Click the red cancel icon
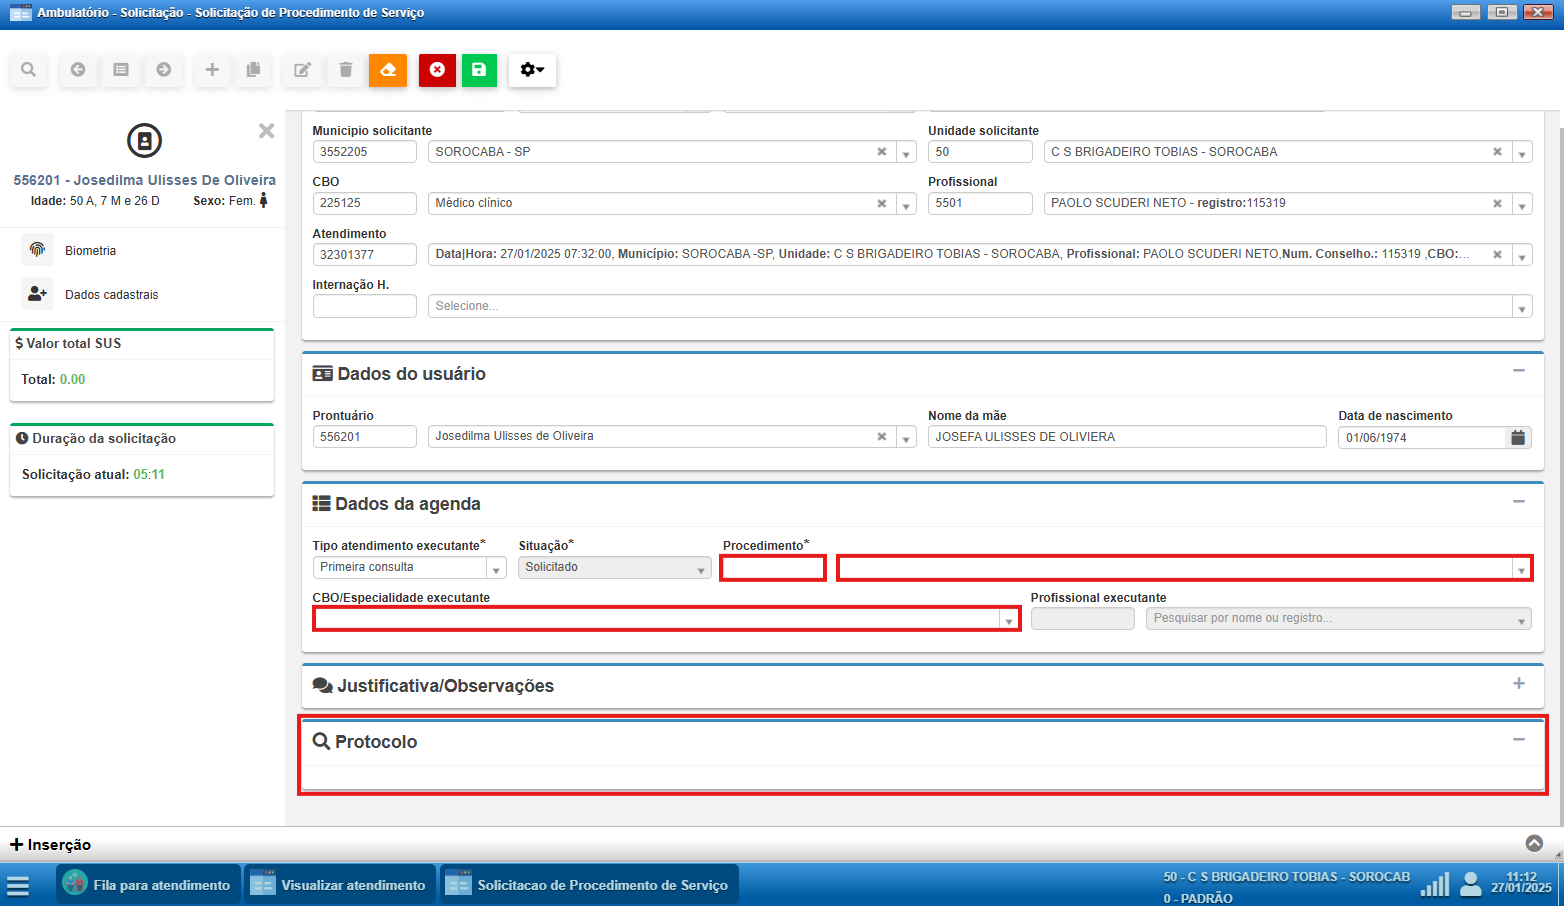 tap(437, 70)
